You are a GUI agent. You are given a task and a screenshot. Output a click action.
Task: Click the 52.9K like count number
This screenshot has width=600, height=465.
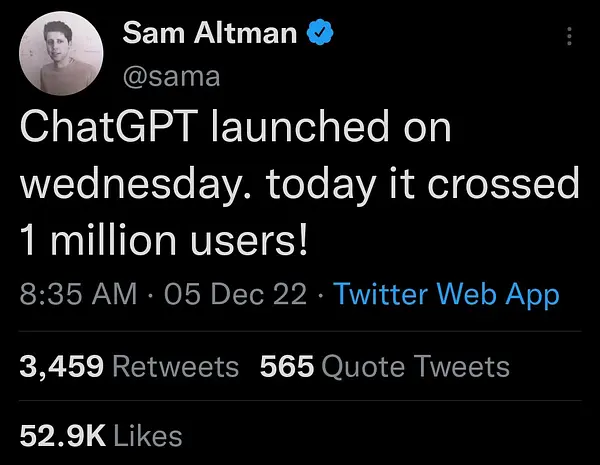point(62,436)
